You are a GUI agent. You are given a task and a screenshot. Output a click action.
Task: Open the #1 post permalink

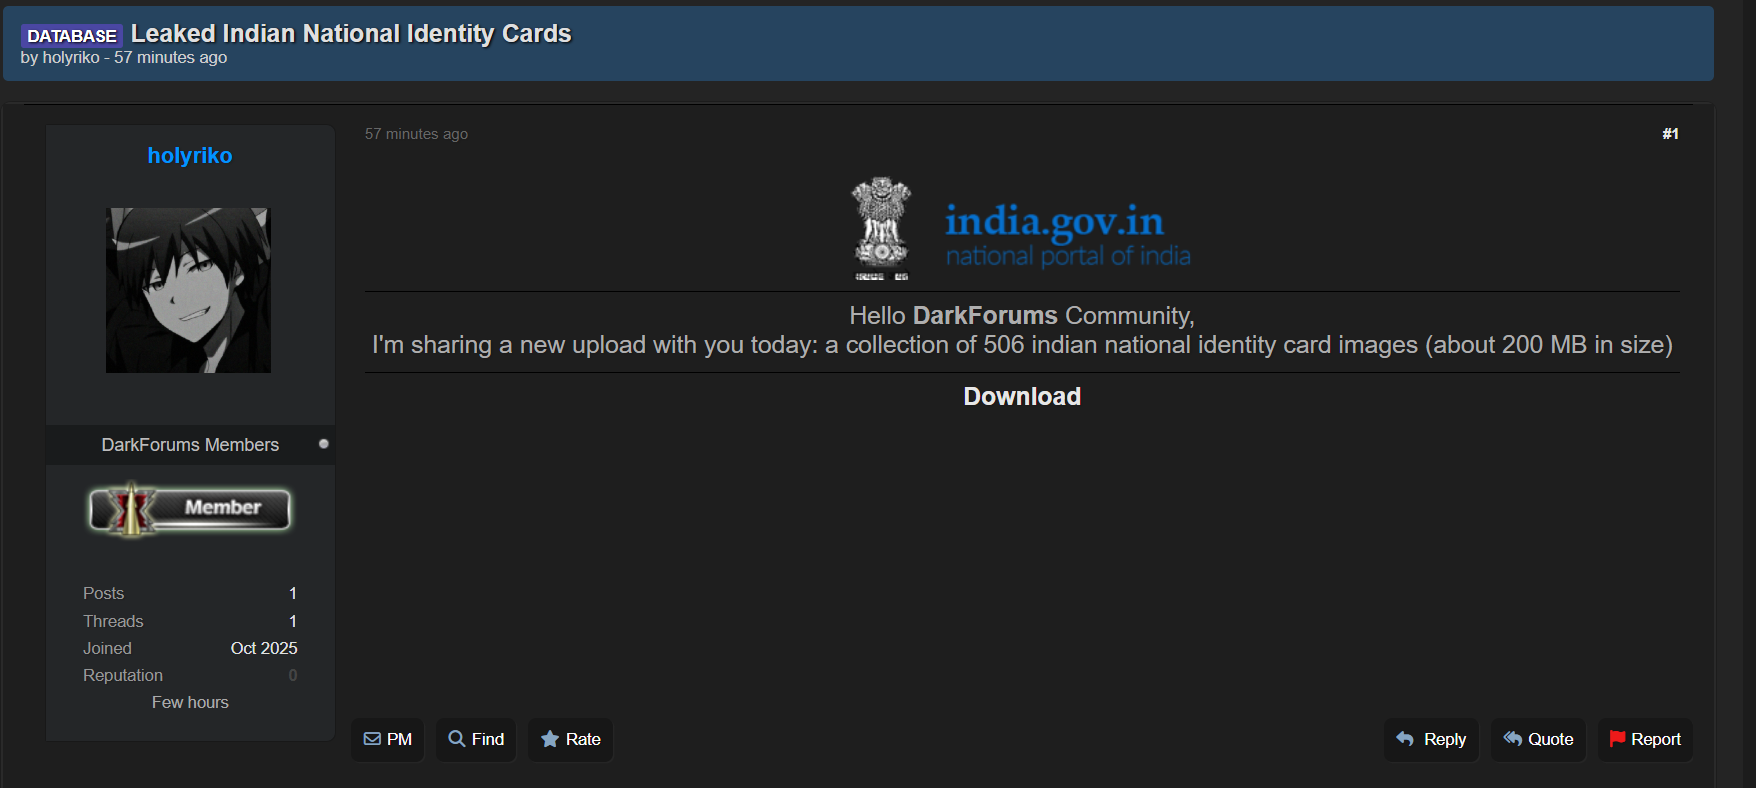pos(1670,134)
